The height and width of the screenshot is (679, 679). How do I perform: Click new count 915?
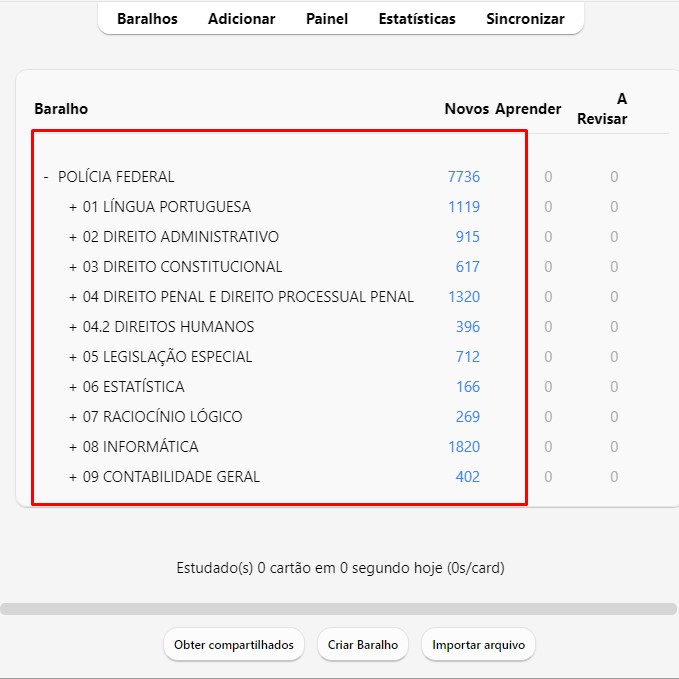pos(468,236)
